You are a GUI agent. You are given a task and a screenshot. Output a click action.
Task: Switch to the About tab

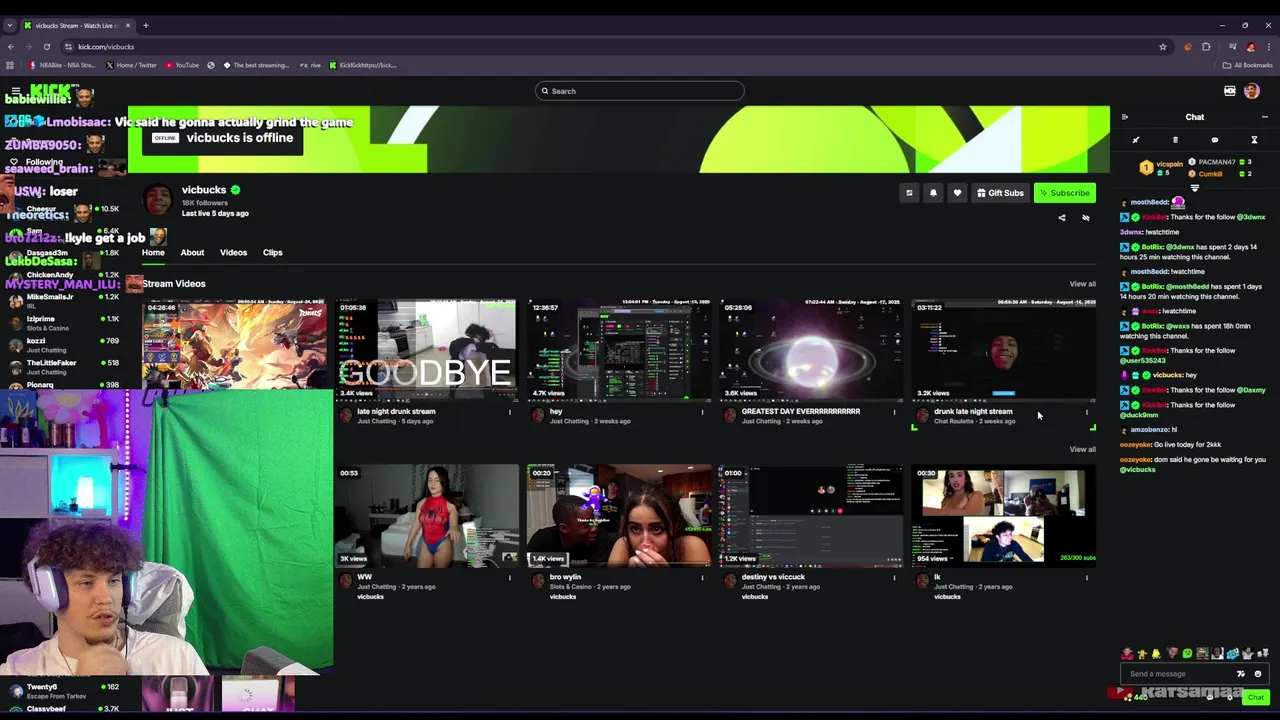[x=192, y=253]
